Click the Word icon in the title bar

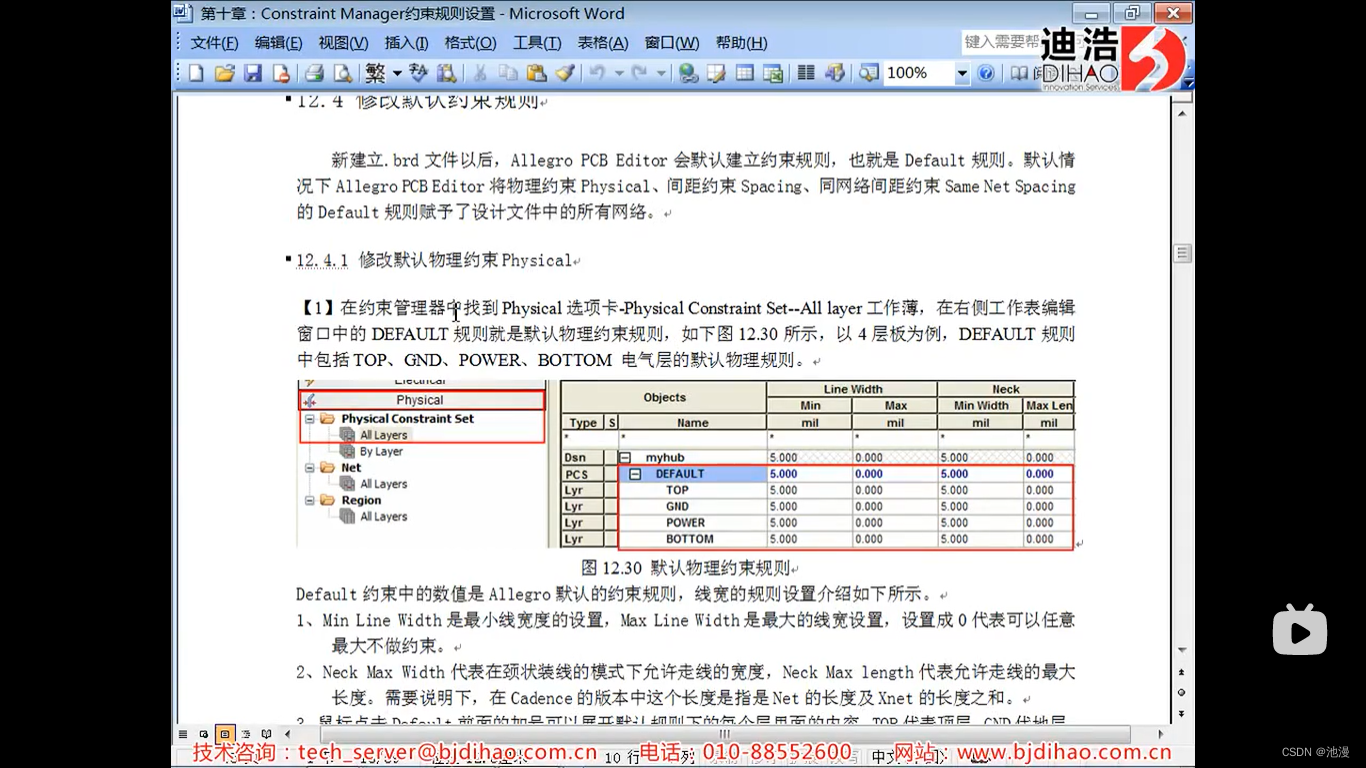click(x=181, y=13)
